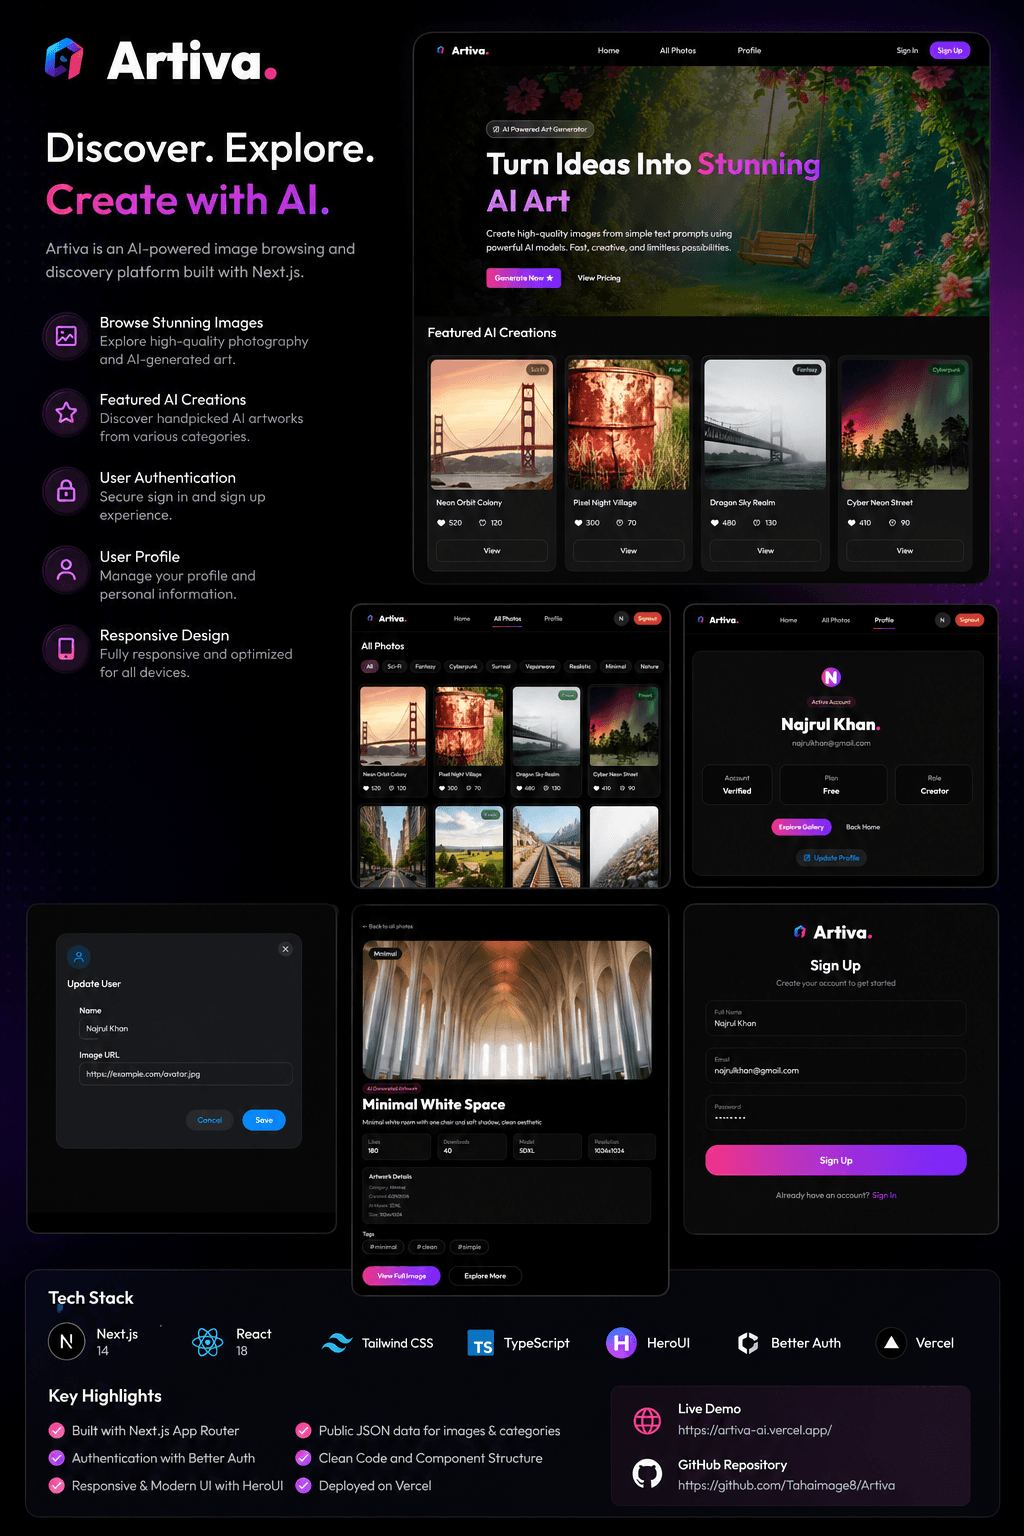Click the colorful Artiva cube logo in the poster header

click(x=64, y=58)
